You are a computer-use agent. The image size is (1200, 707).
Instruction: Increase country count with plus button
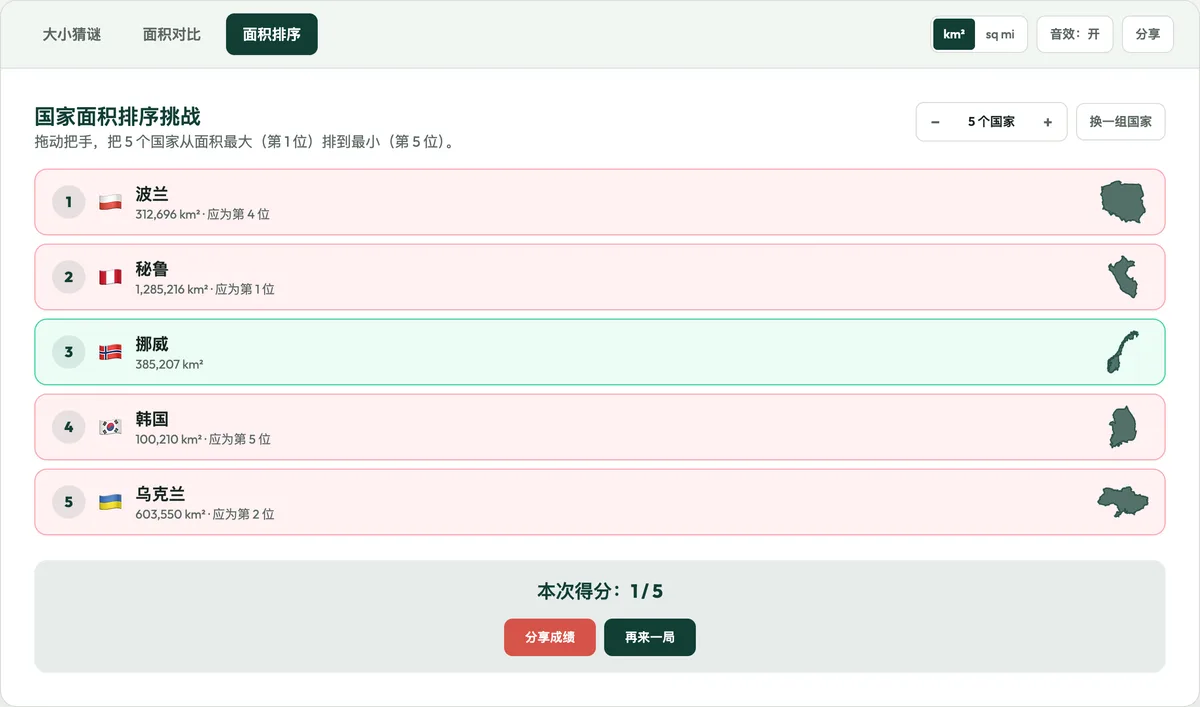(1048, 122)
